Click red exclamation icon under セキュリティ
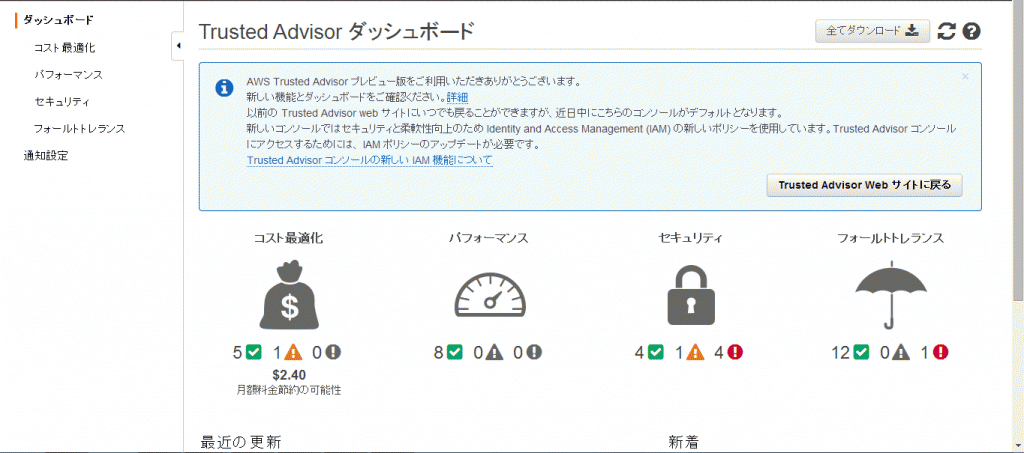The width and height of the screenshot is (1024, 453). pyautogui.click(x=736, y=353)
